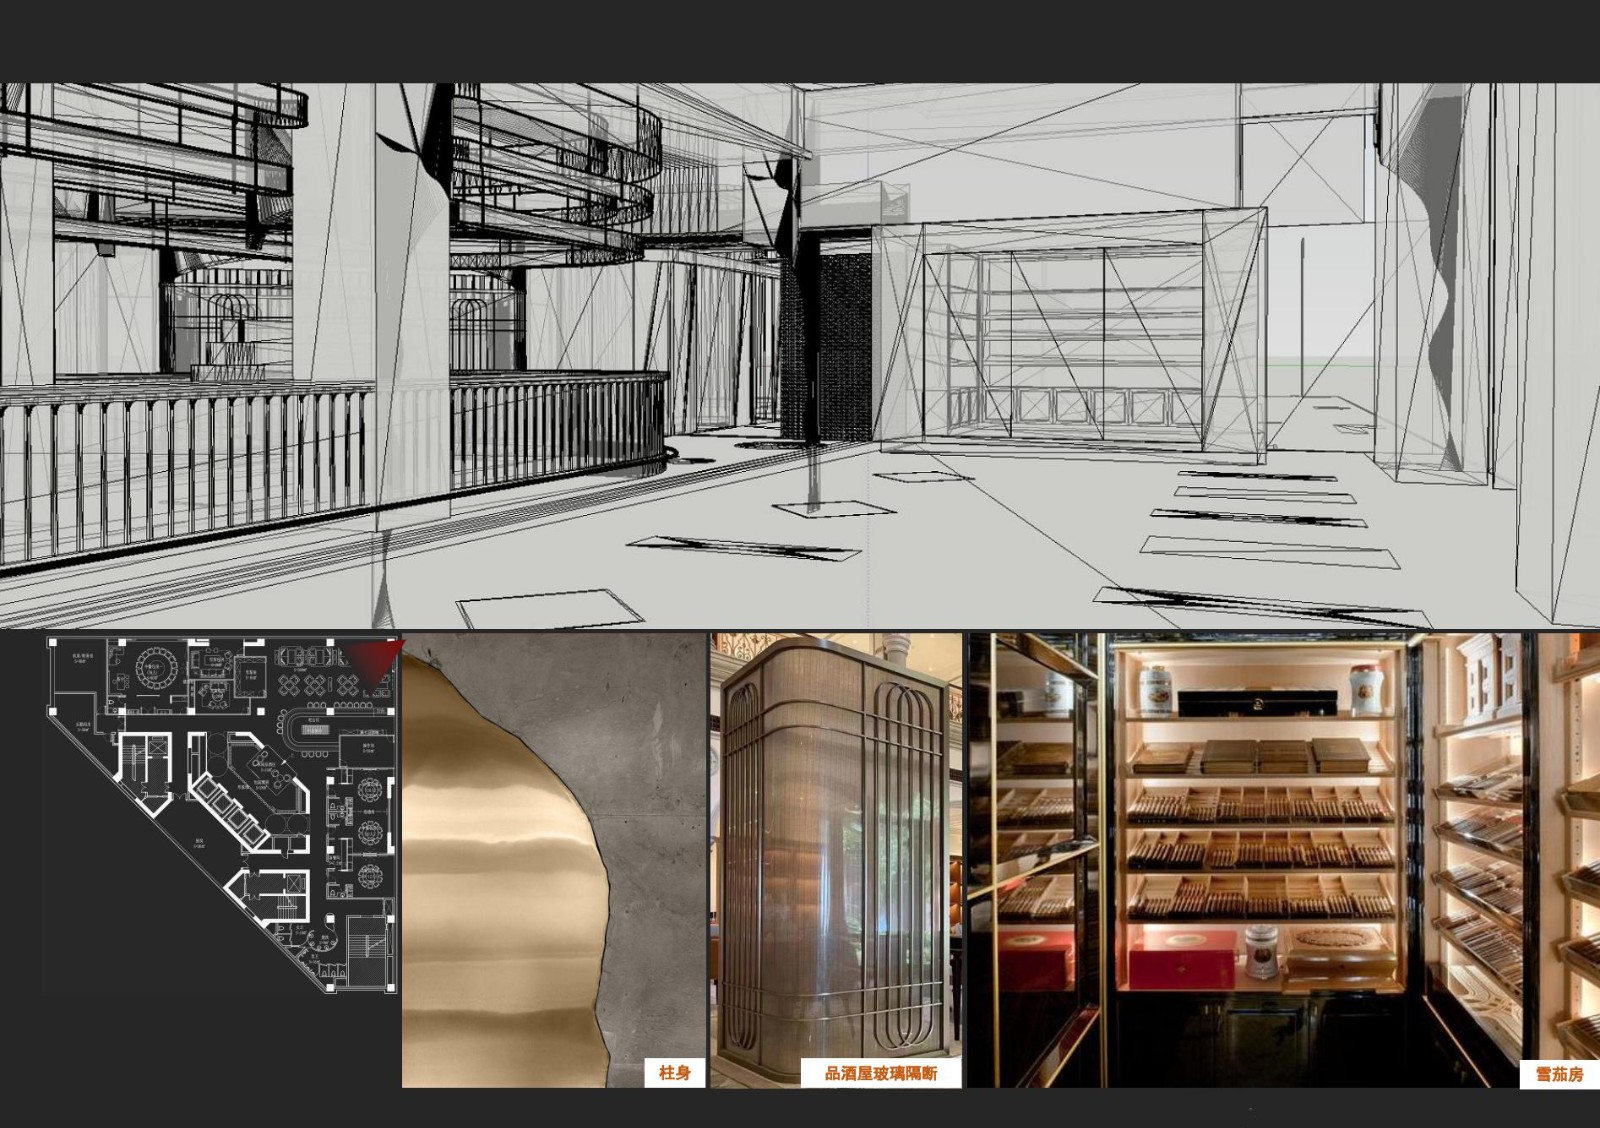Screen dimensions: 1600x1128
Task: Open the cigar room cabinet photo
Action: (1283, 860)
